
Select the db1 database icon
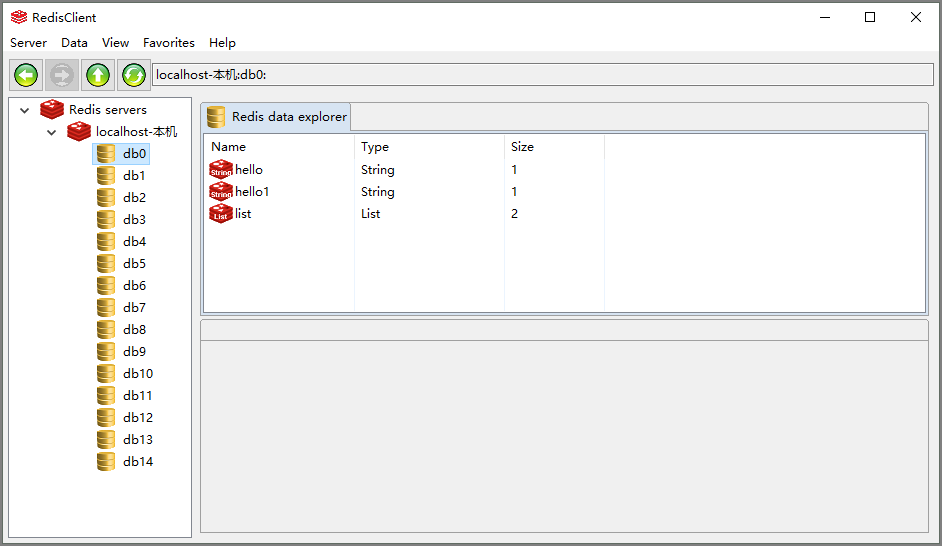pos(106,175)
